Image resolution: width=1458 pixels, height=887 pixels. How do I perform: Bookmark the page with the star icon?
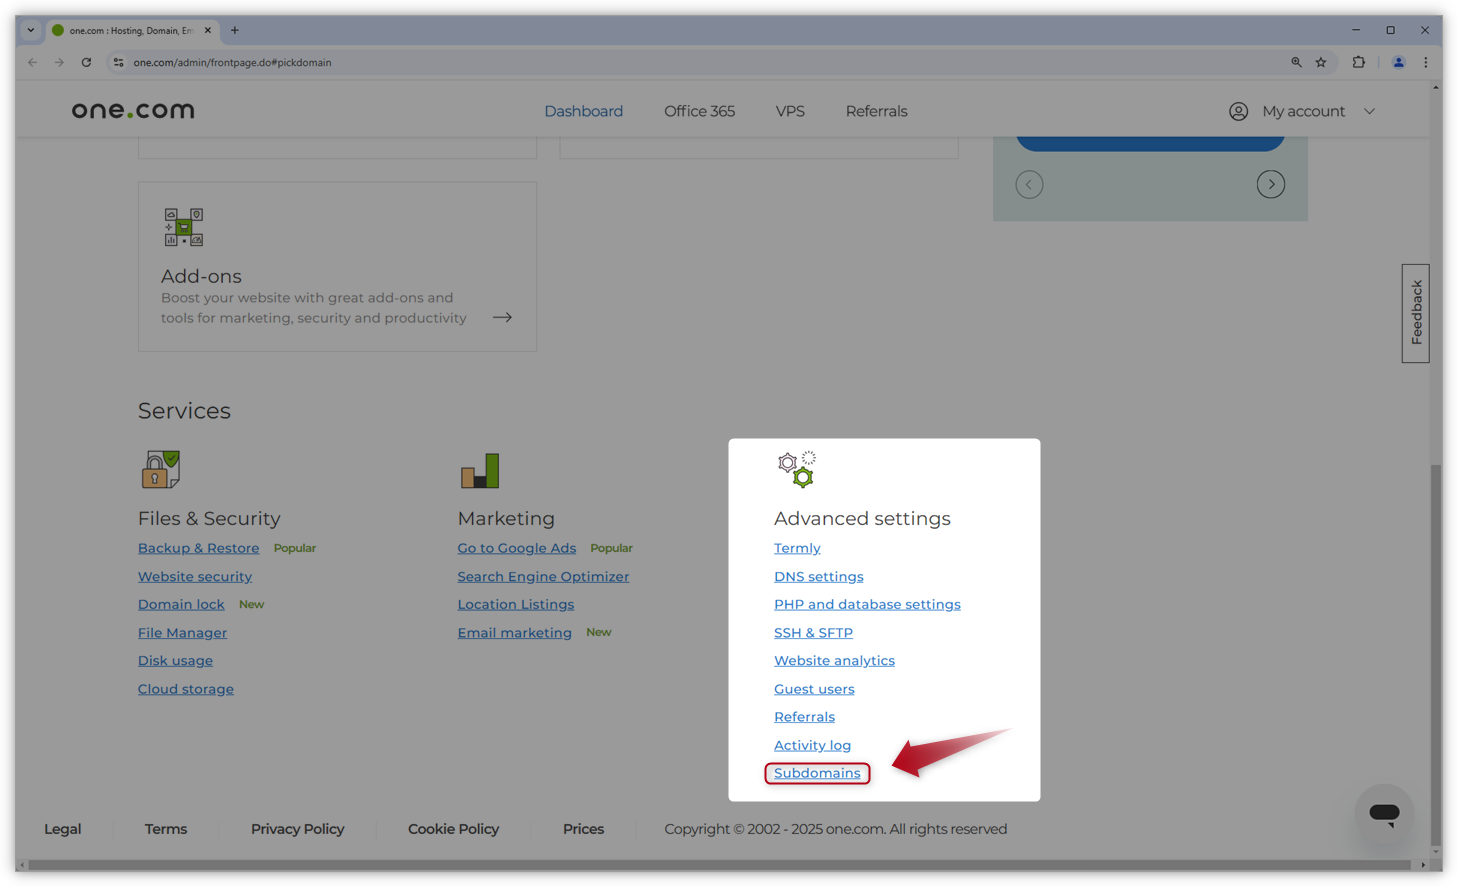1321,61
